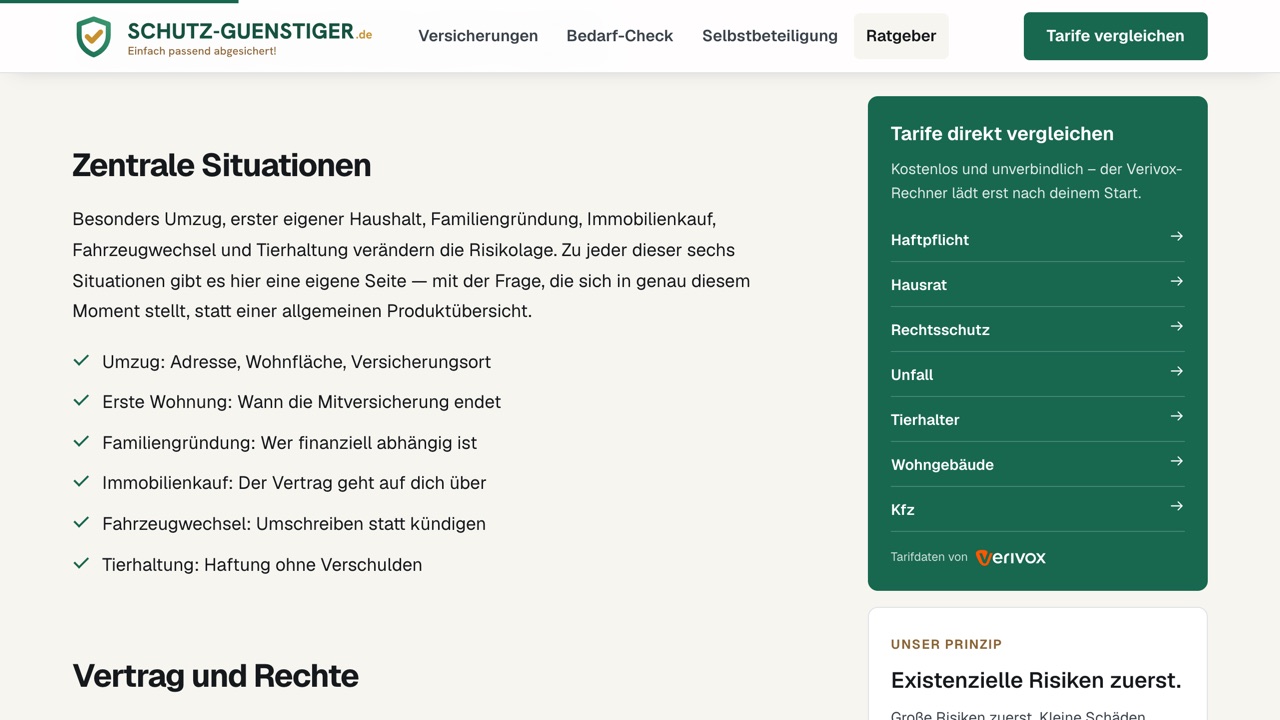Open the Hausrat comparison link
Screen dimensions: 1280x720
point(1037,285)
